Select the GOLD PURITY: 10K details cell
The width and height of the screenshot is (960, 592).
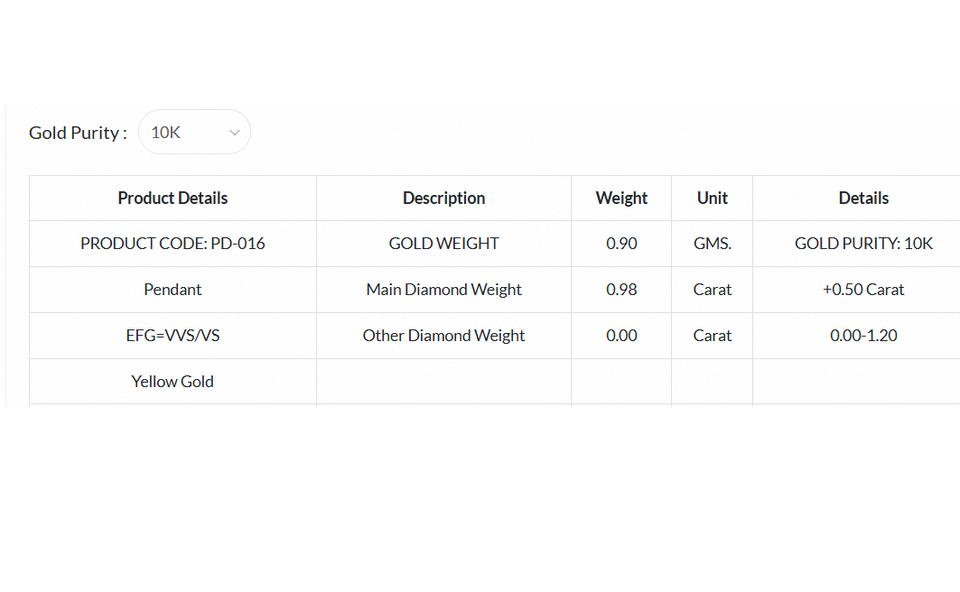[x=863, y=243]
